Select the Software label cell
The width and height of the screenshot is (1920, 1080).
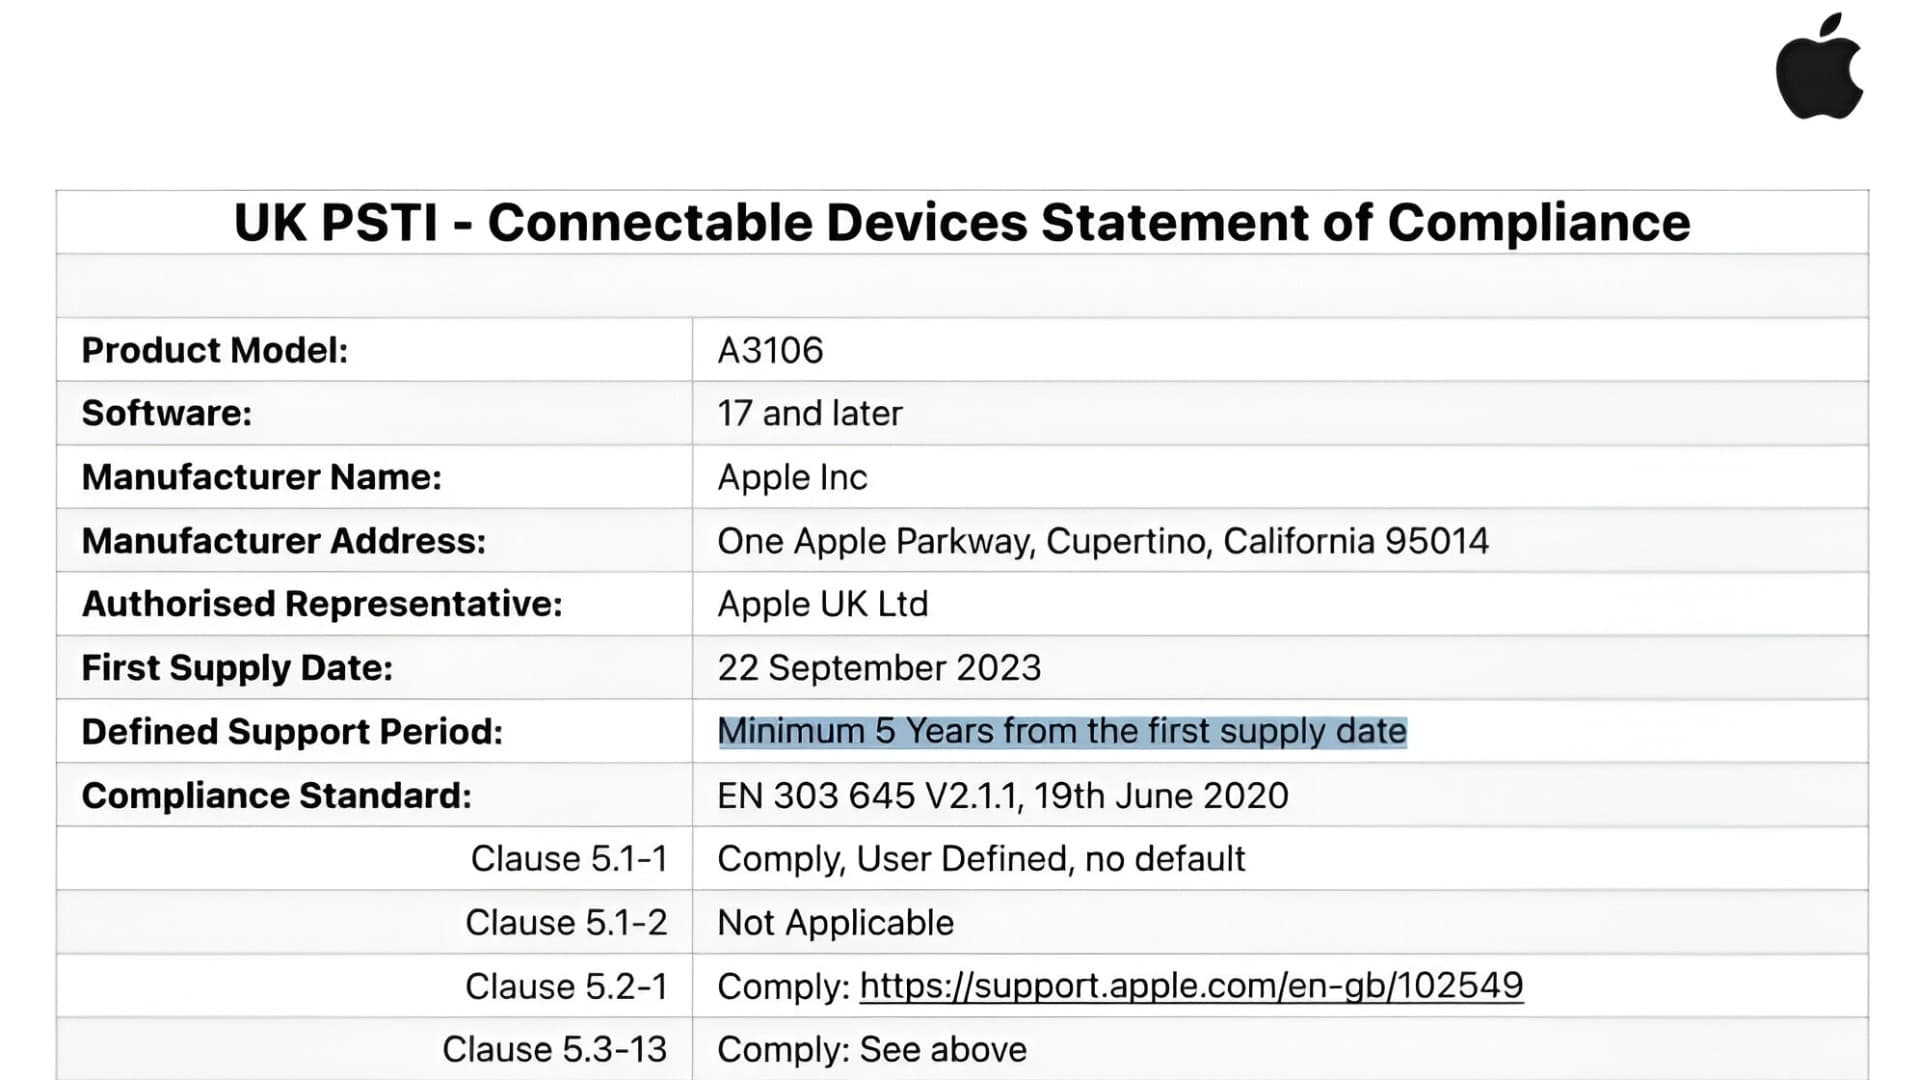click(166, 413)
